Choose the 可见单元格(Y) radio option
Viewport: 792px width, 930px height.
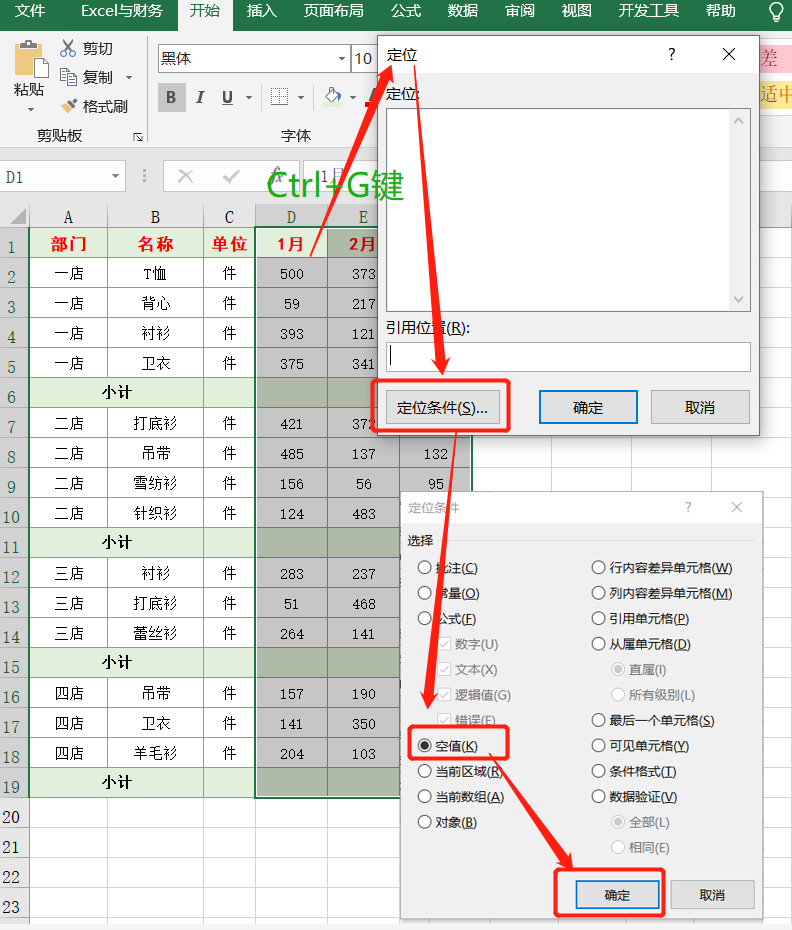click(x=599, y=746)
